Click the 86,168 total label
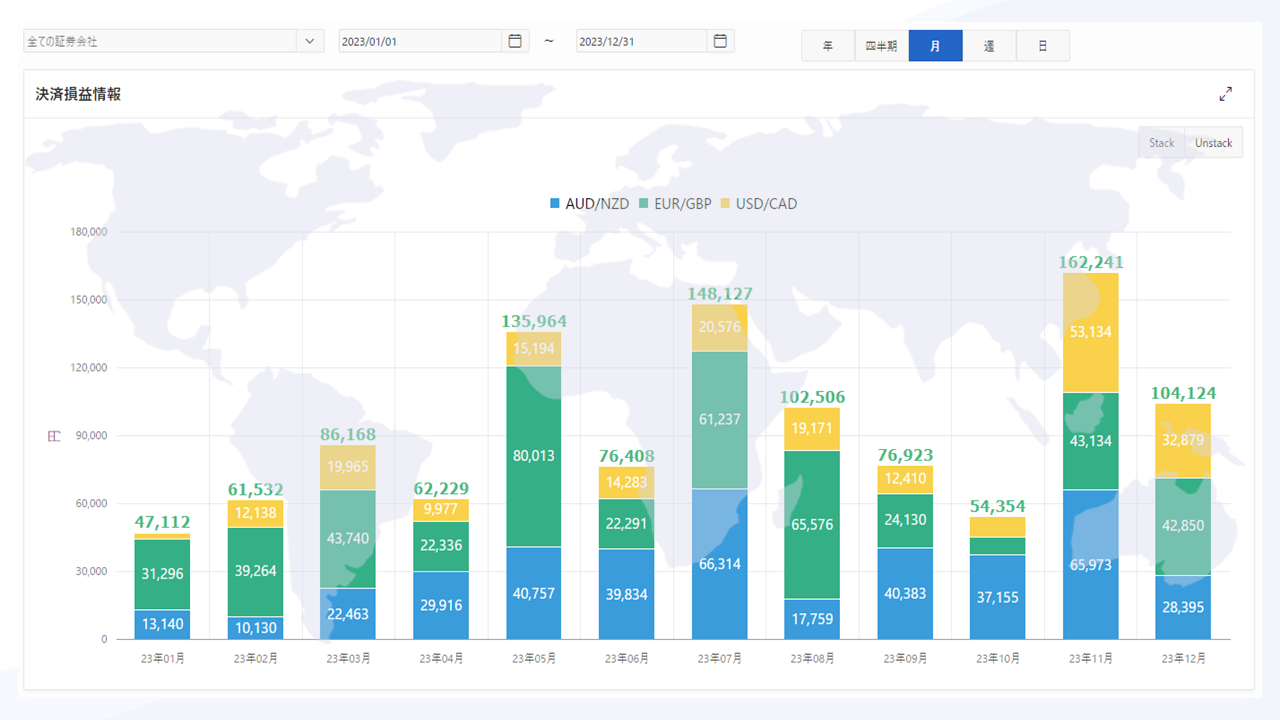This screenshot has width=1280, height=720. coord(348,435)
